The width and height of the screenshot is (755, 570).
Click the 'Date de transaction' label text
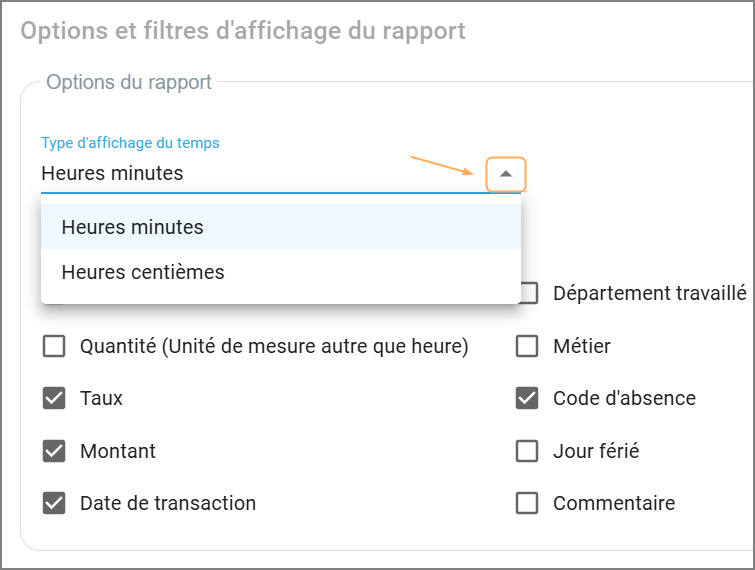[168, 503]
